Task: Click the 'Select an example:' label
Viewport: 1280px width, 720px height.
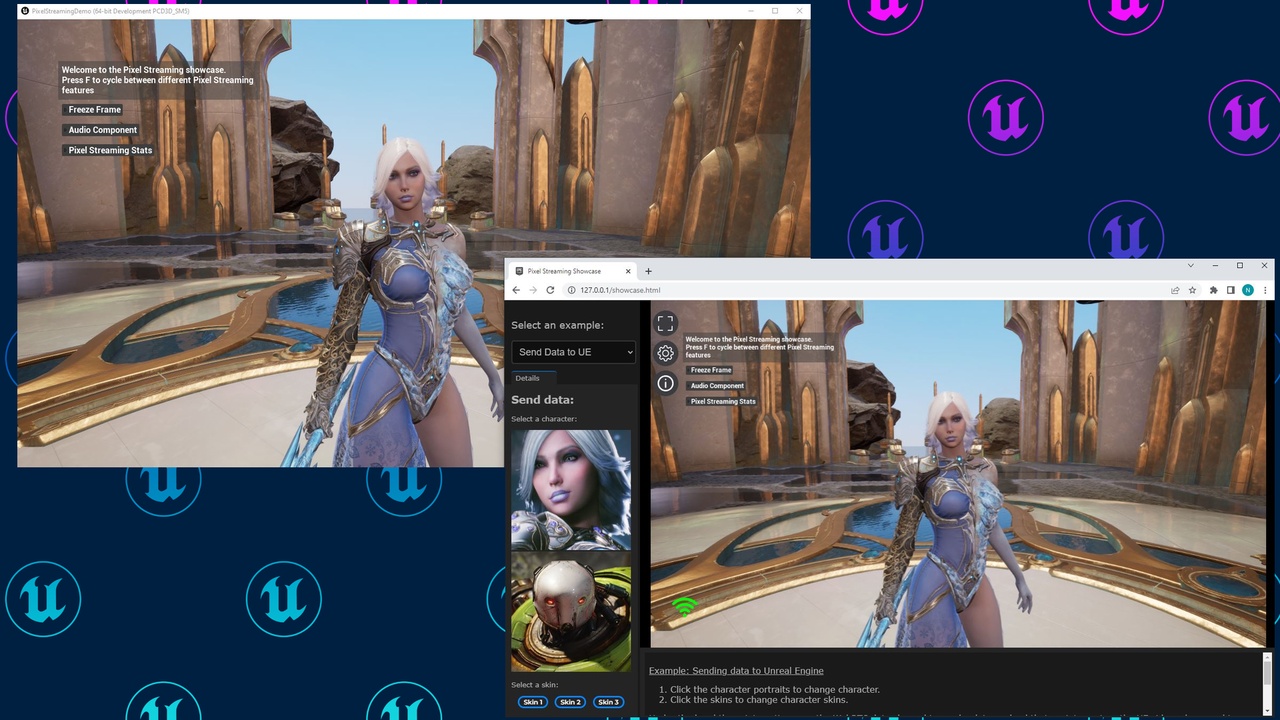Action: [557, 325]
